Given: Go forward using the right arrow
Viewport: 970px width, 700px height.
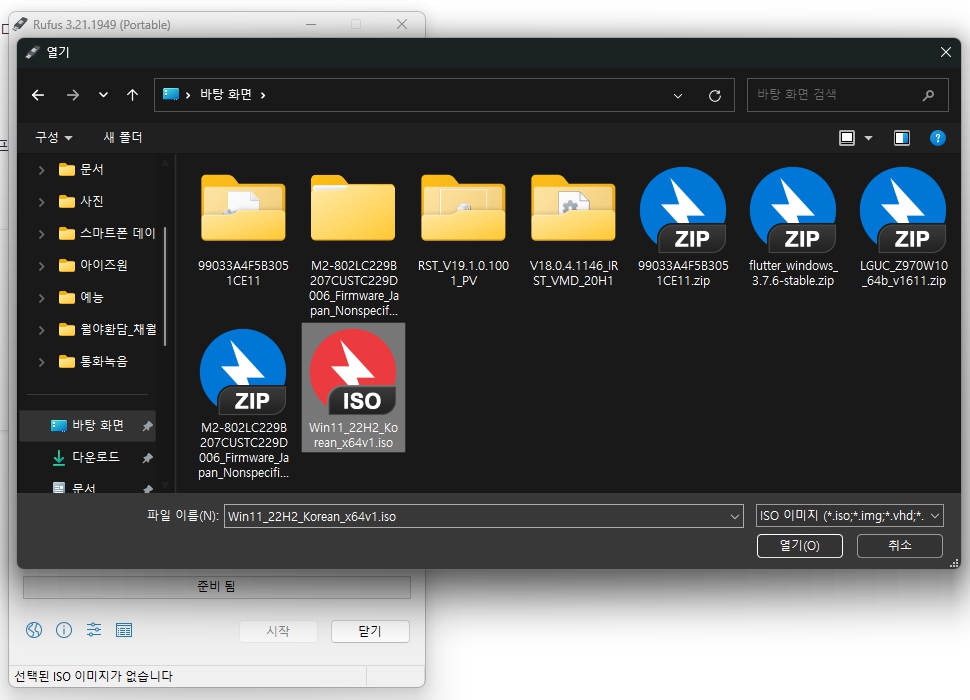Looking at the screenshot, I should pos(72,95).
